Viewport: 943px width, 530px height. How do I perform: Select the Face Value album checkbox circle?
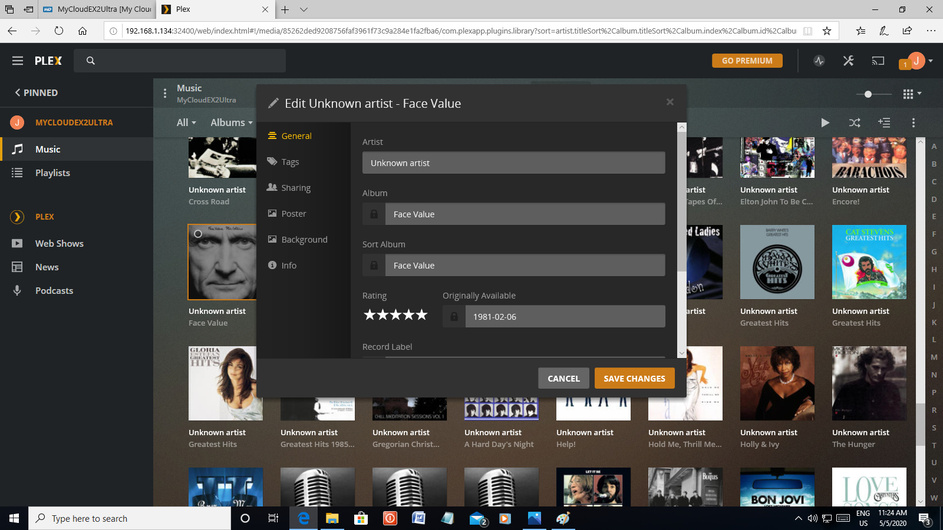coord(198,234)
